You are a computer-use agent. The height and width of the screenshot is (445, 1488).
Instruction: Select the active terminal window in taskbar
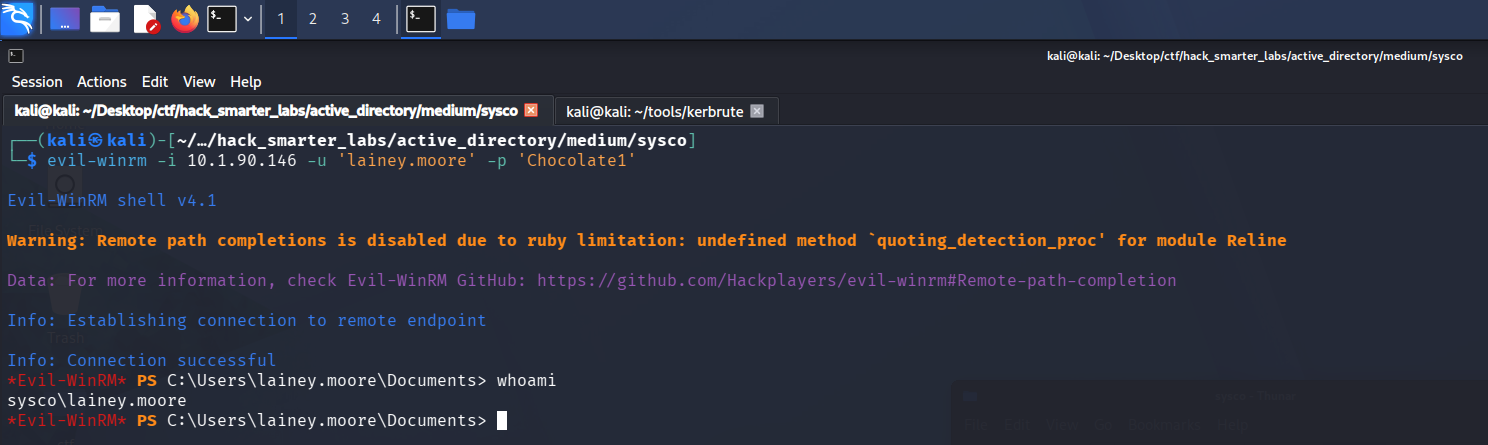point(421,18)
